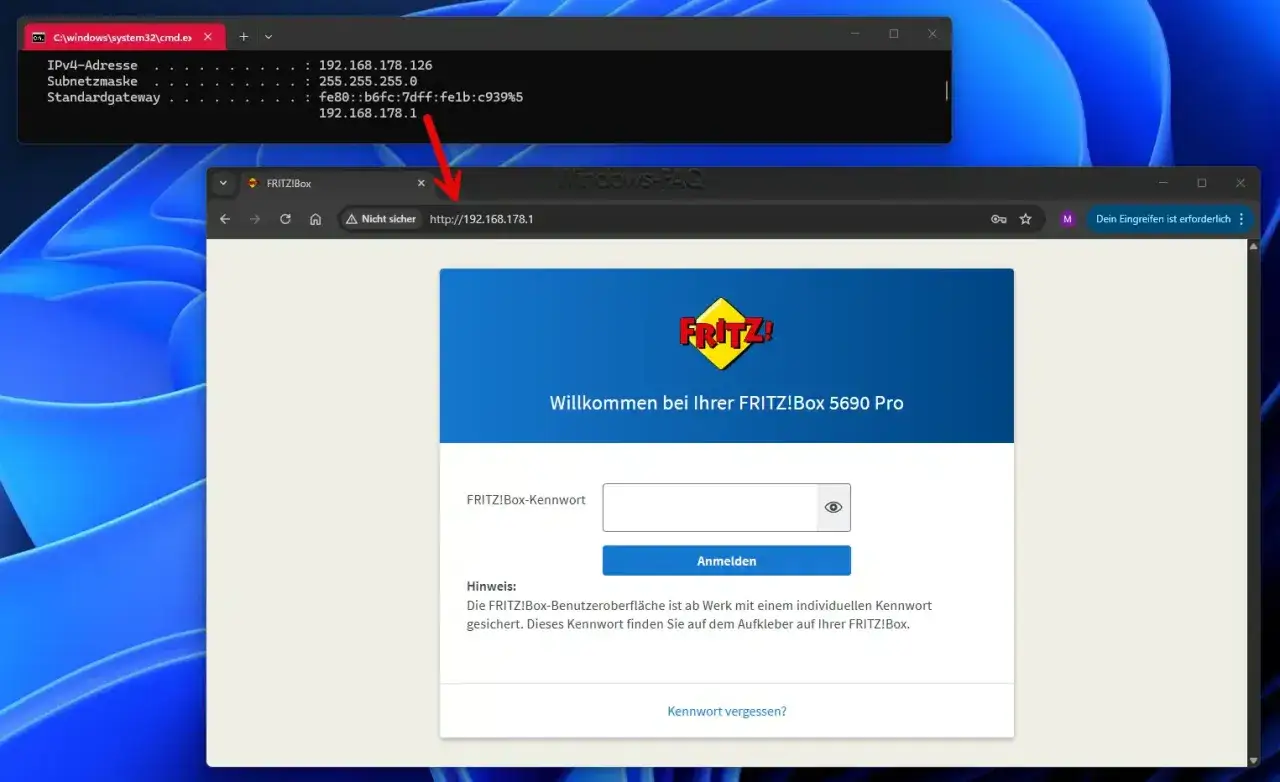This screenshot has height=782, width=1280.
Task: Close the terminal window
Action: point(932,34)
